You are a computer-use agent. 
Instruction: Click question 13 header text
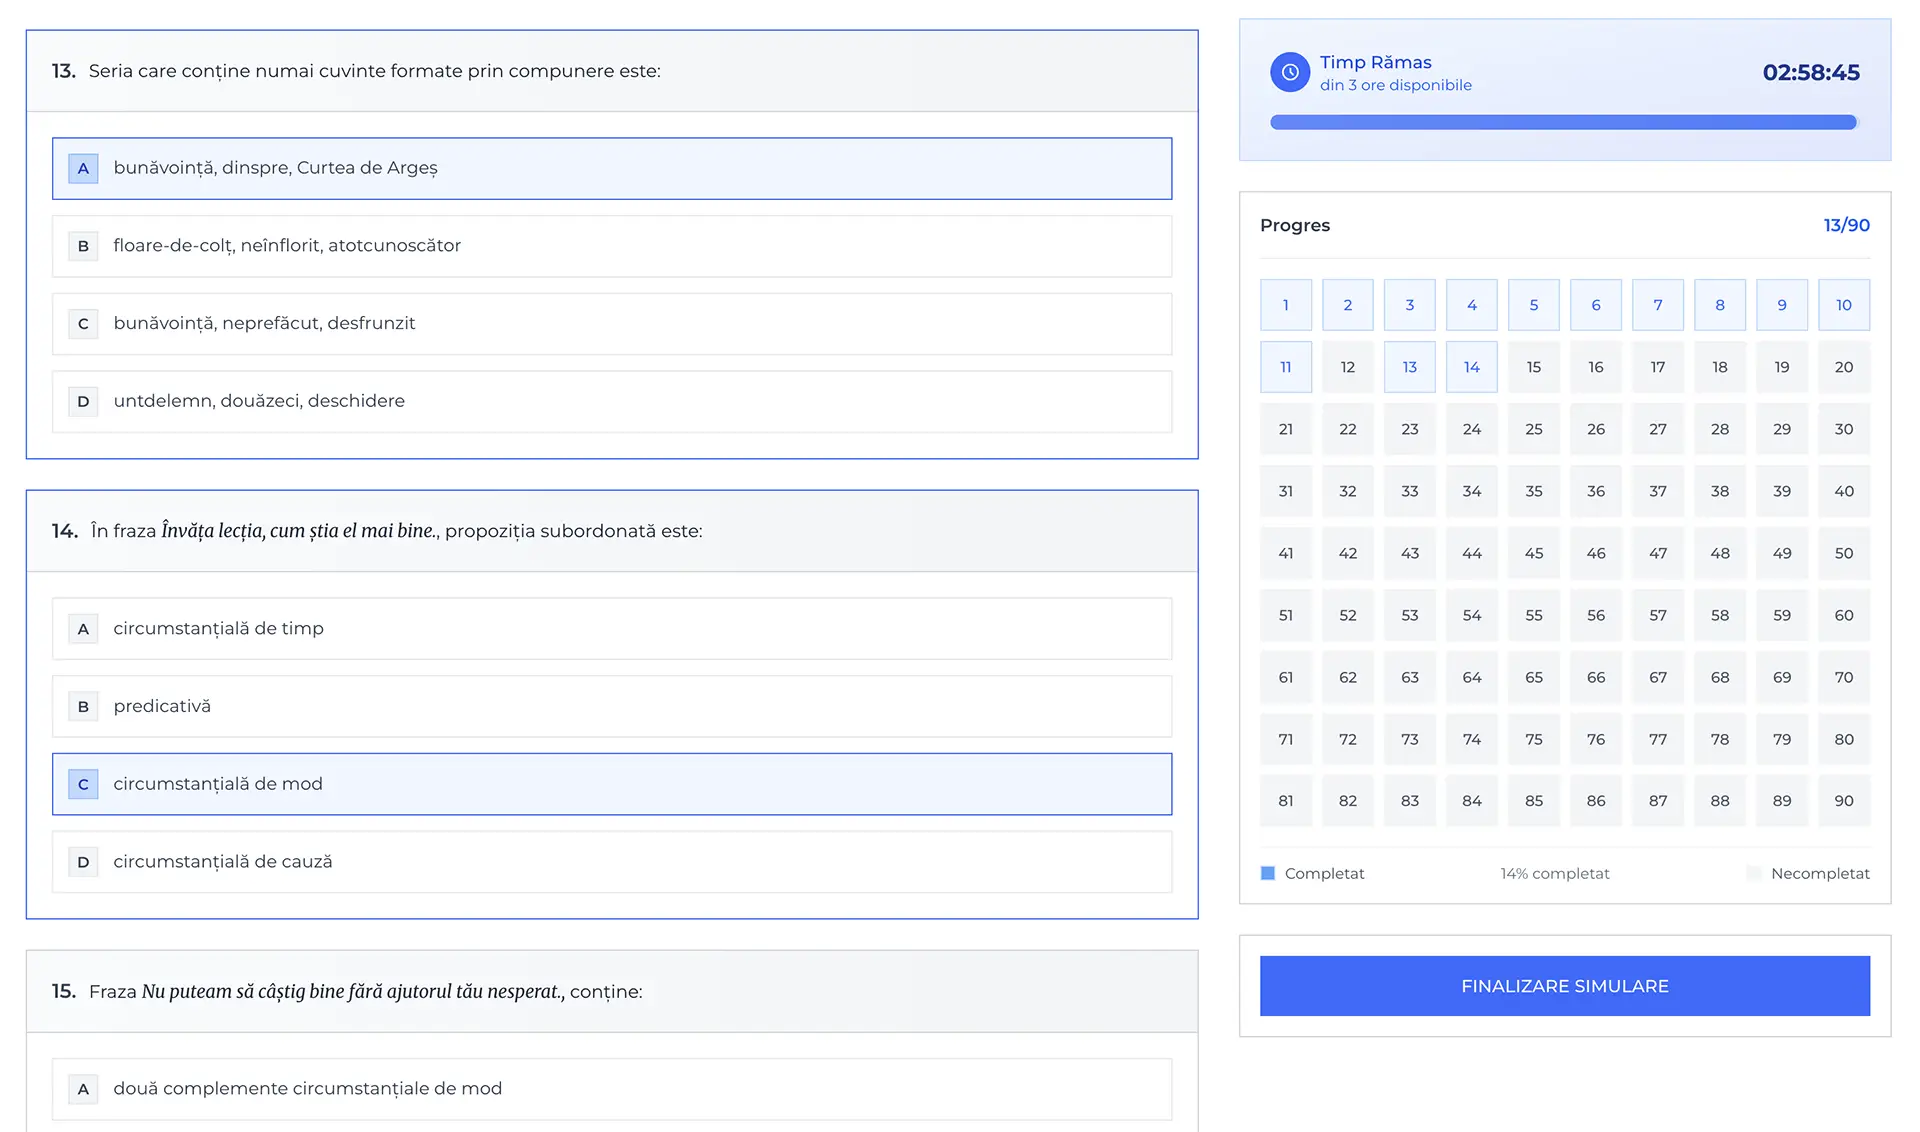tap(375, 71)
